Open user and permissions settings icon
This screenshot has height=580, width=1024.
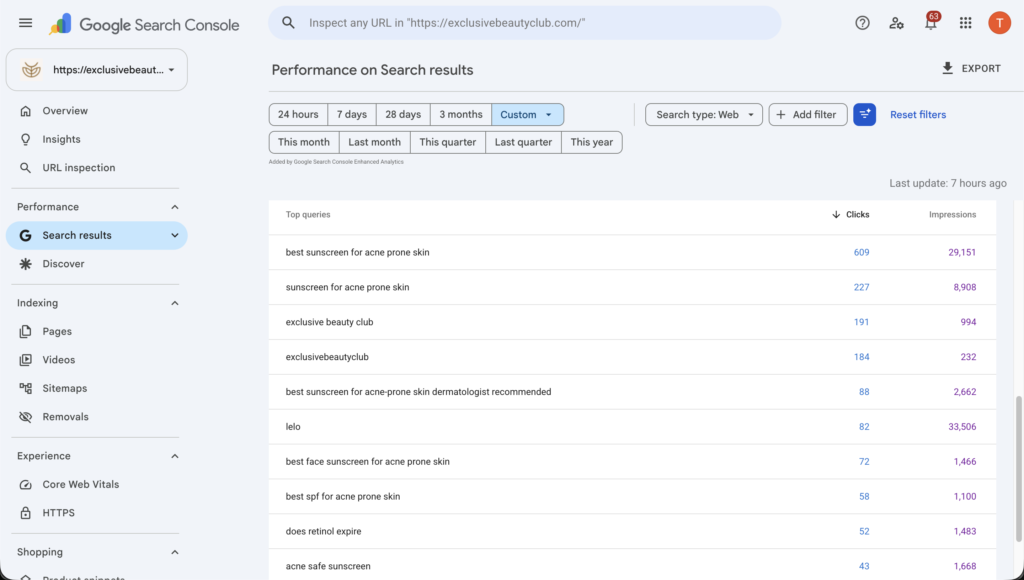tap(896, 23)
